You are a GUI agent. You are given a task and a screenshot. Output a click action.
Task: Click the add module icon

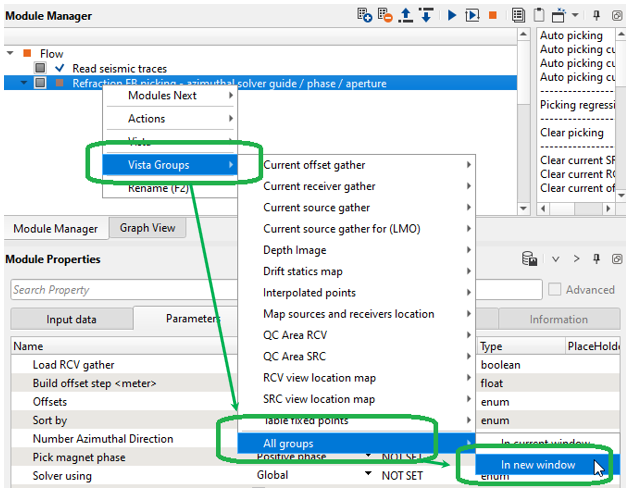click(365, 15)
